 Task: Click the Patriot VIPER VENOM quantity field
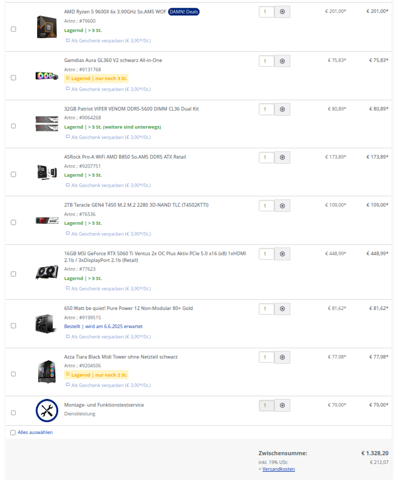tap(266, 109)
